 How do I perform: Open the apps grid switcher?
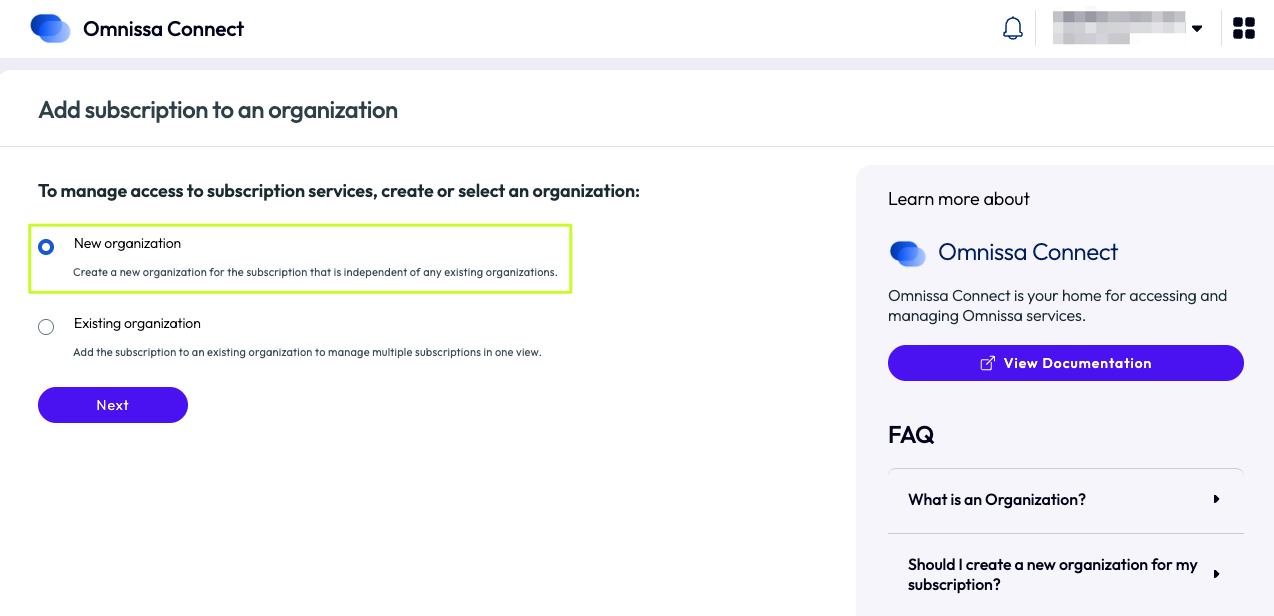coord(1243,28)
